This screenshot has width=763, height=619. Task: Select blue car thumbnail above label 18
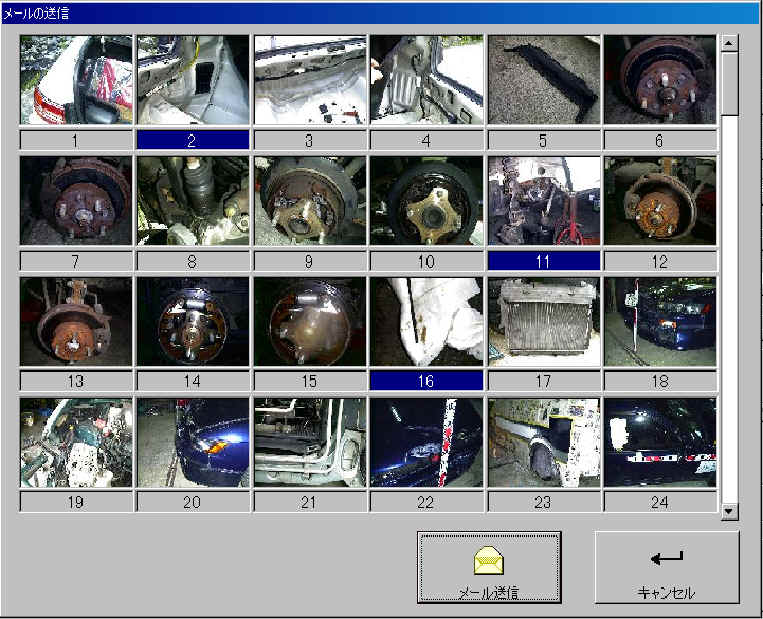(x=660, y=322)
